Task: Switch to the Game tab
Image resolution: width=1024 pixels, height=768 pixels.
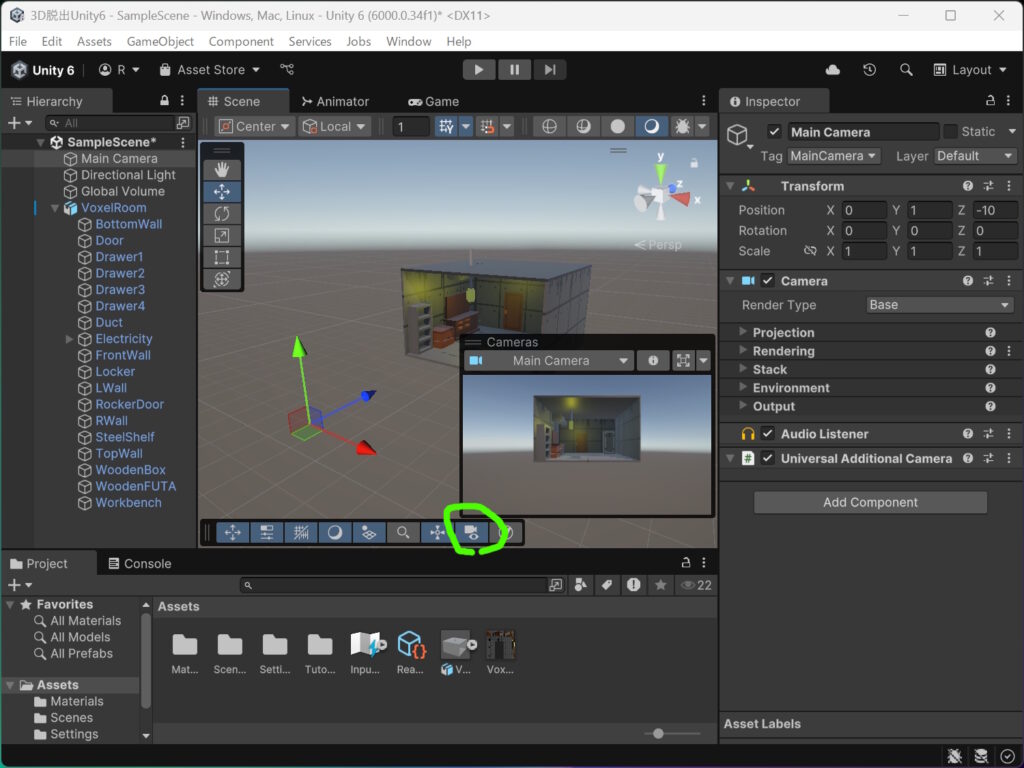Action: [434, 102]
